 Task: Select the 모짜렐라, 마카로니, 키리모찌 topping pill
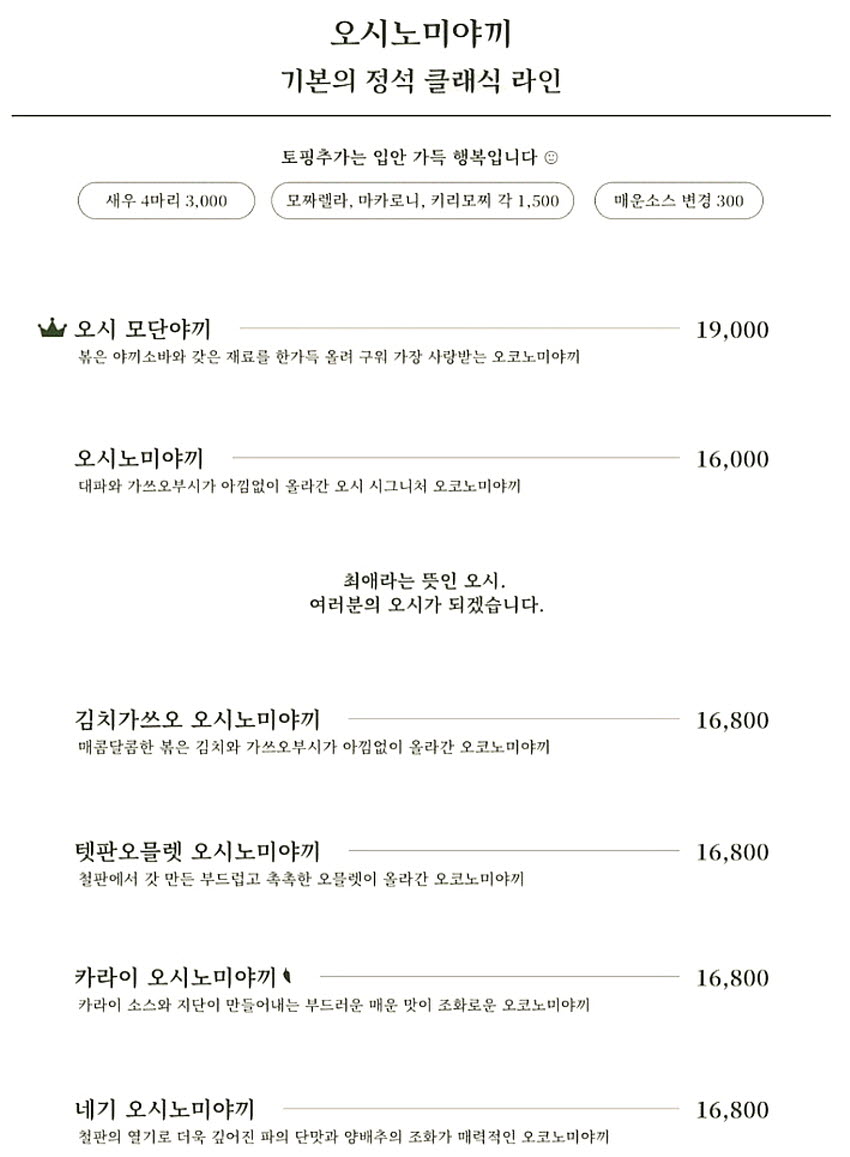[422, 201]
